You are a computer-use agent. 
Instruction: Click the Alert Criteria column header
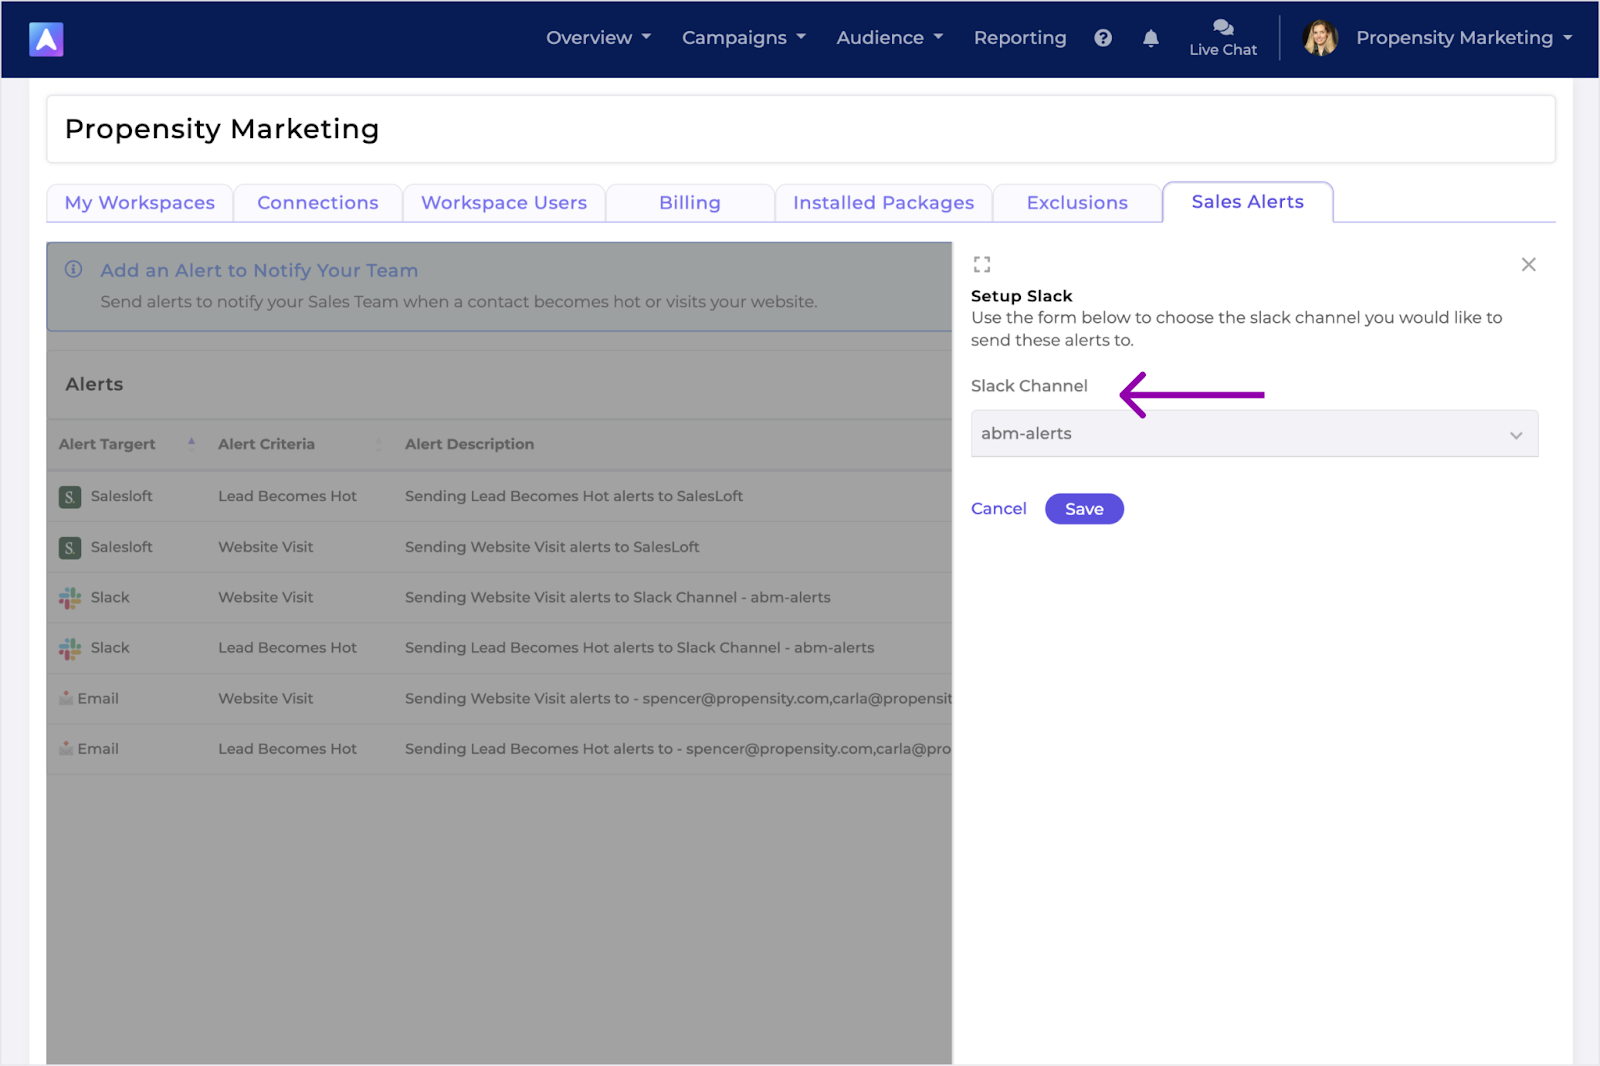coord(266,444)
